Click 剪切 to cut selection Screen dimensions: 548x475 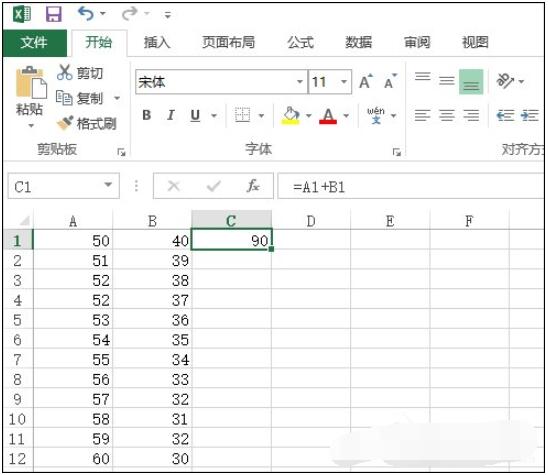80,73
